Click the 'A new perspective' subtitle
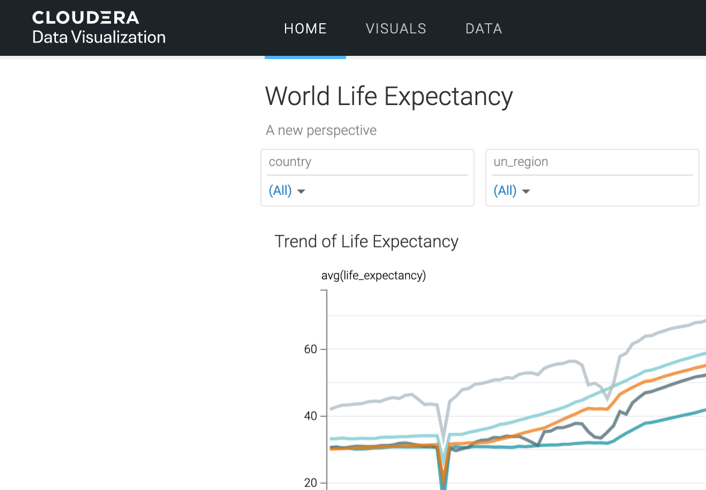The image size is (706, 490). tap(321, 130)
